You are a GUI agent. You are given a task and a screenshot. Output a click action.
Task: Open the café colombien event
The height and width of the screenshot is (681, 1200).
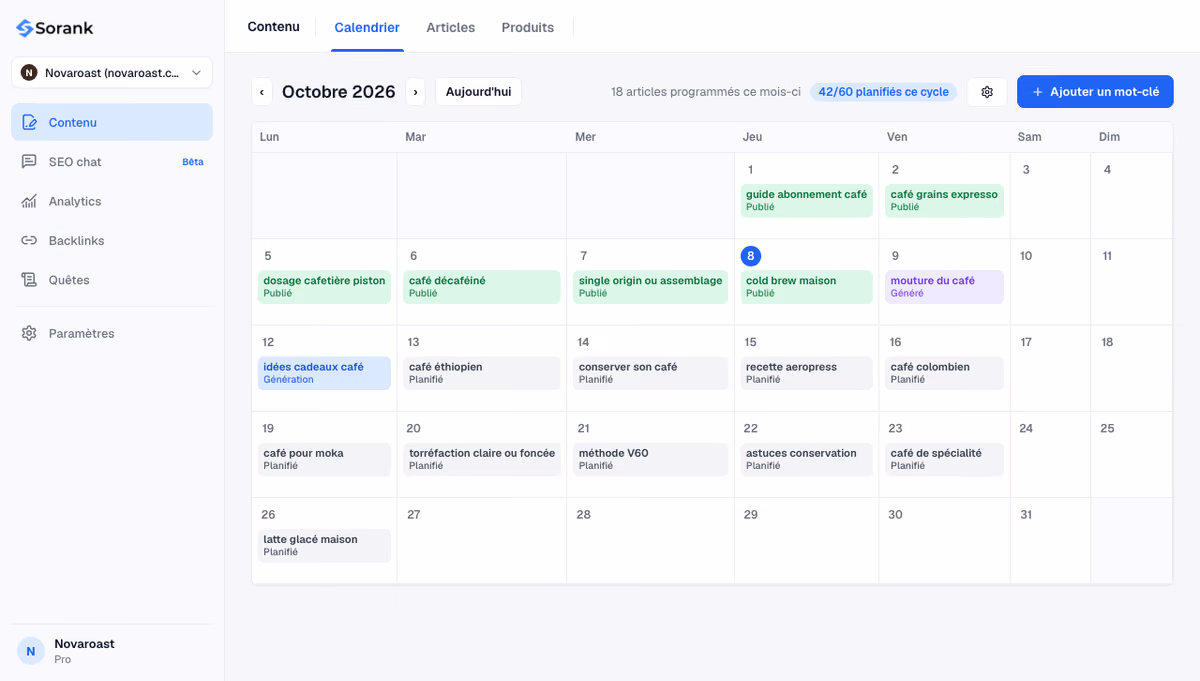[x=944, y=372]
